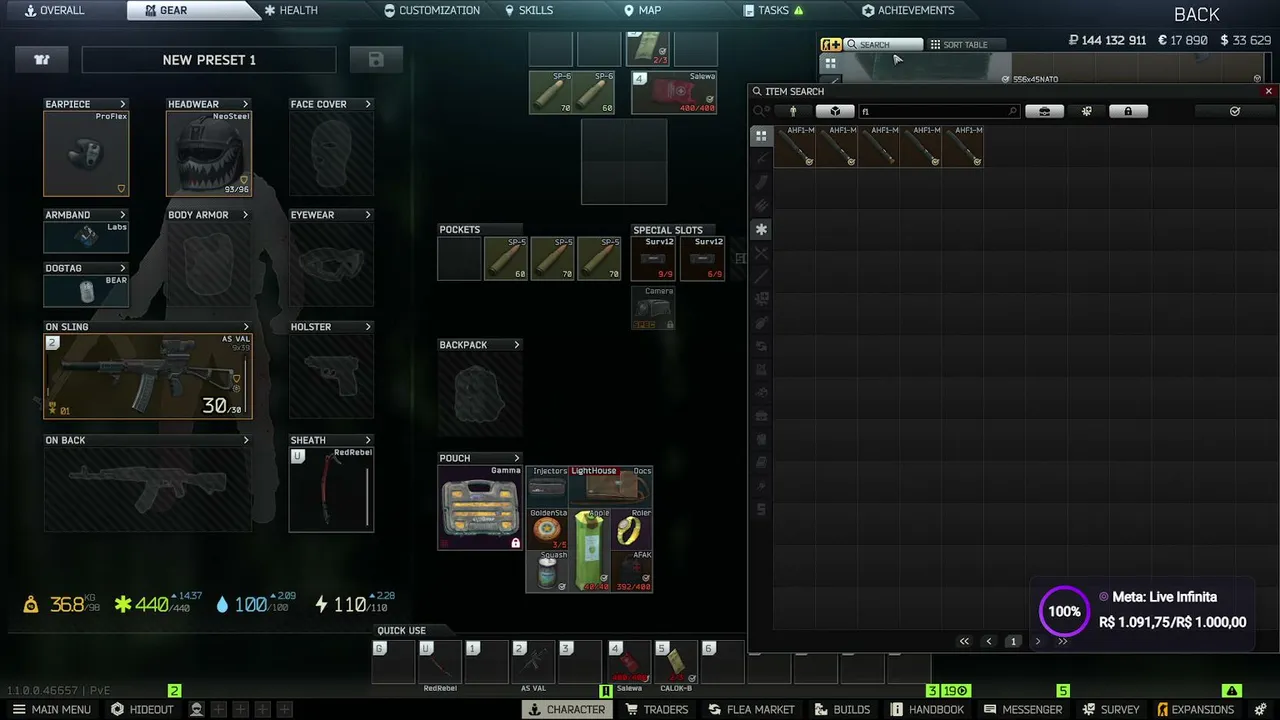The width and height of the screenshot is (1280, 720).
Task: Toggle the stash box filter in Item Search
Action: point(835,111)
